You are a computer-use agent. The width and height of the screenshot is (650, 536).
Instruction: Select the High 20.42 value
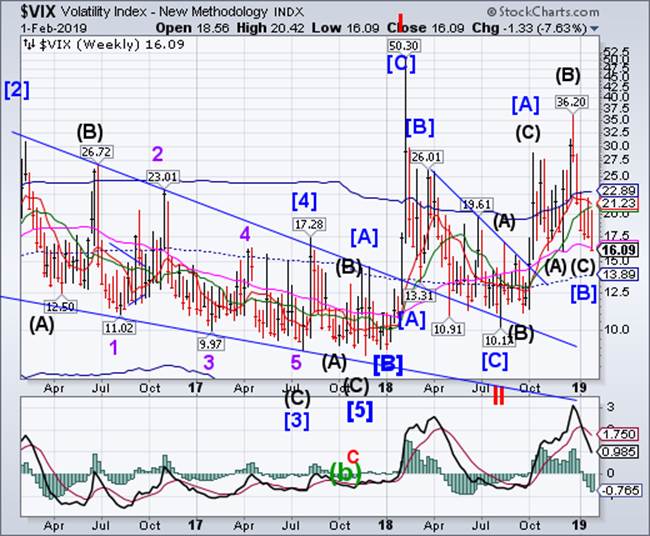pos(270,28)
